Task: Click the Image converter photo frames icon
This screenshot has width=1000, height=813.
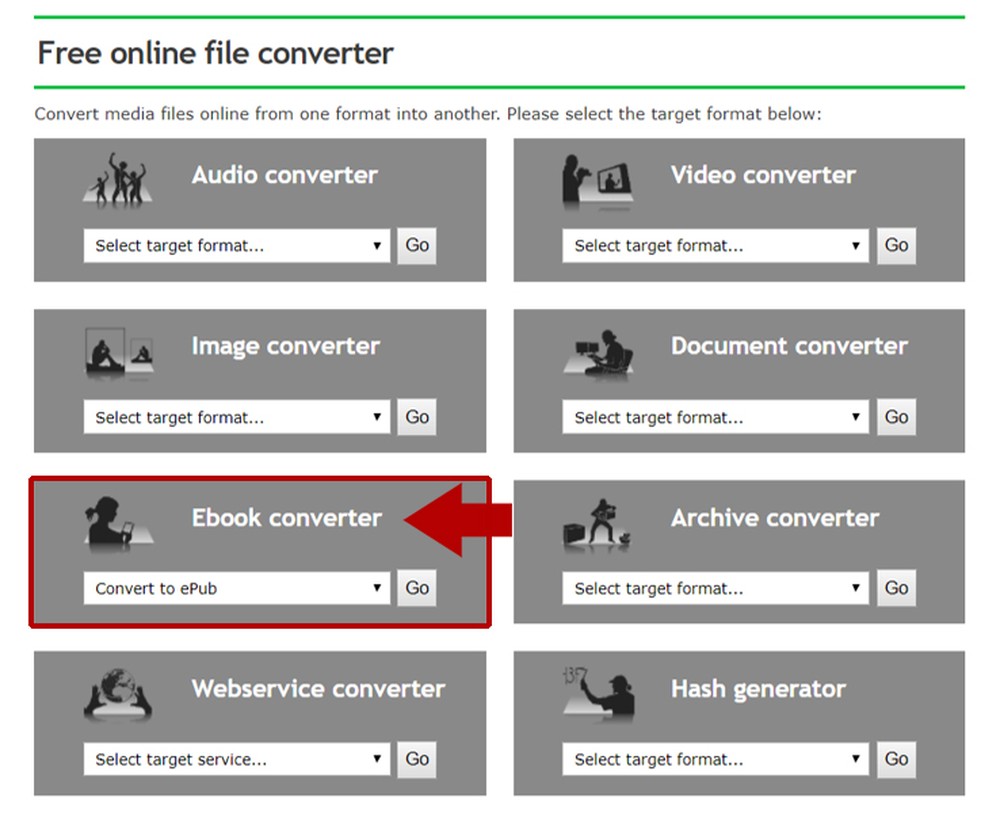Action: coord(116,352)
